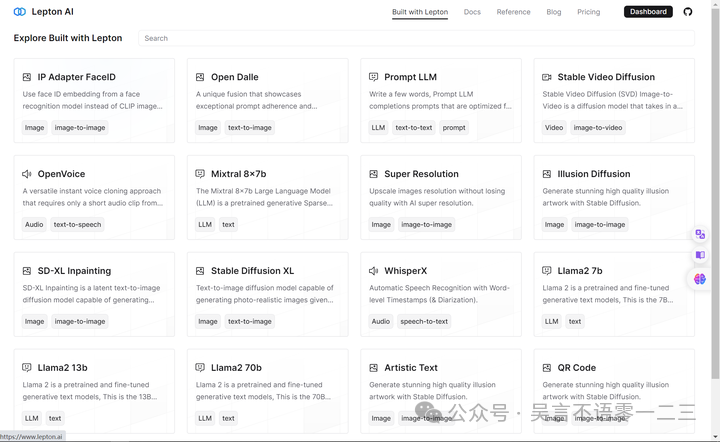This screenshot has height=442, width=720.
Task: Click the Super Resolution image icon
Action: [373, 174]
